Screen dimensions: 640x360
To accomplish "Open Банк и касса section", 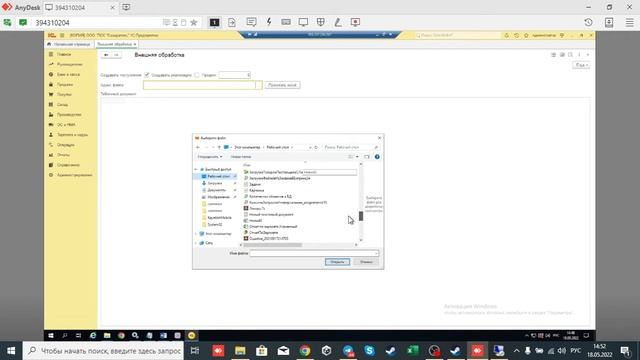I will [x=69, y=74].
